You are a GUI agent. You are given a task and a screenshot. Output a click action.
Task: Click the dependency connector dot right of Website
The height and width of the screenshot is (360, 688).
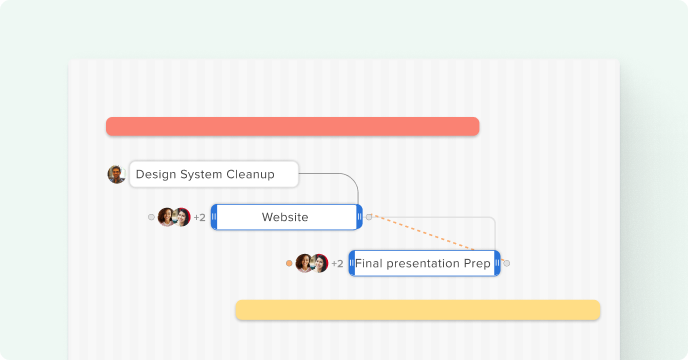369,217
